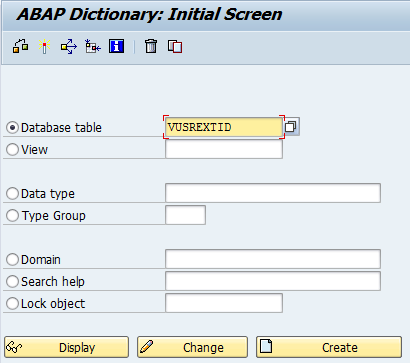410x363 pixels.
Task: Select the View radio button
Action: pyautogui.click(x=12, y=150)
